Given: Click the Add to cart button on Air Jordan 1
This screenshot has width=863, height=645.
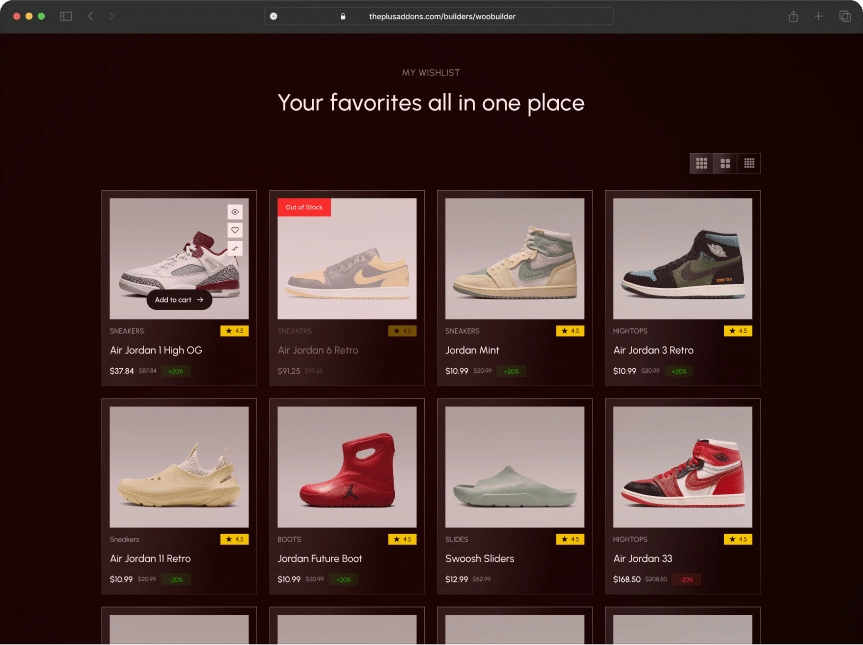Looking at the screenshot, I should click(178, 299).
